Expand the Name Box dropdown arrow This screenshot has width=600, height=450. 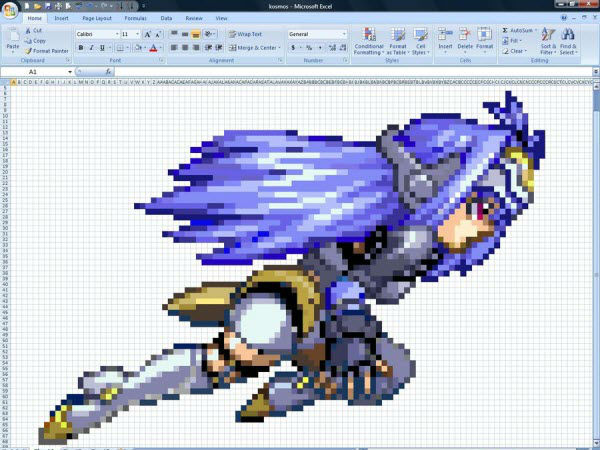(69, 72)
